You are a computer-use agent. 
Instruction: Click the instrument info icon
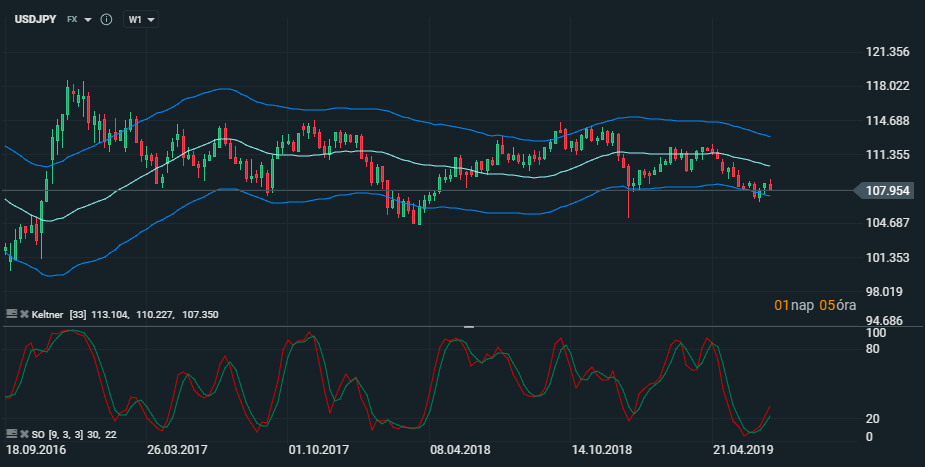tap(106, 19)
